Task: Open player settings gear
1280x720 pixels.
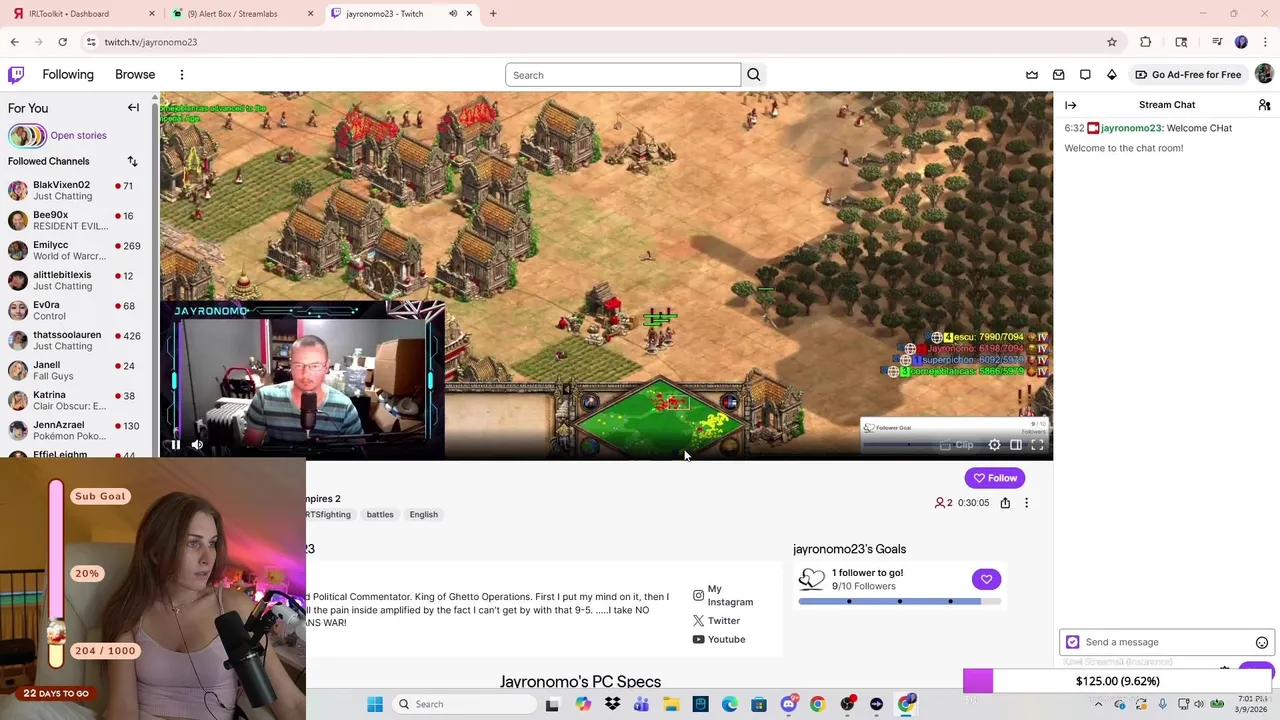Action: point(994,445)
